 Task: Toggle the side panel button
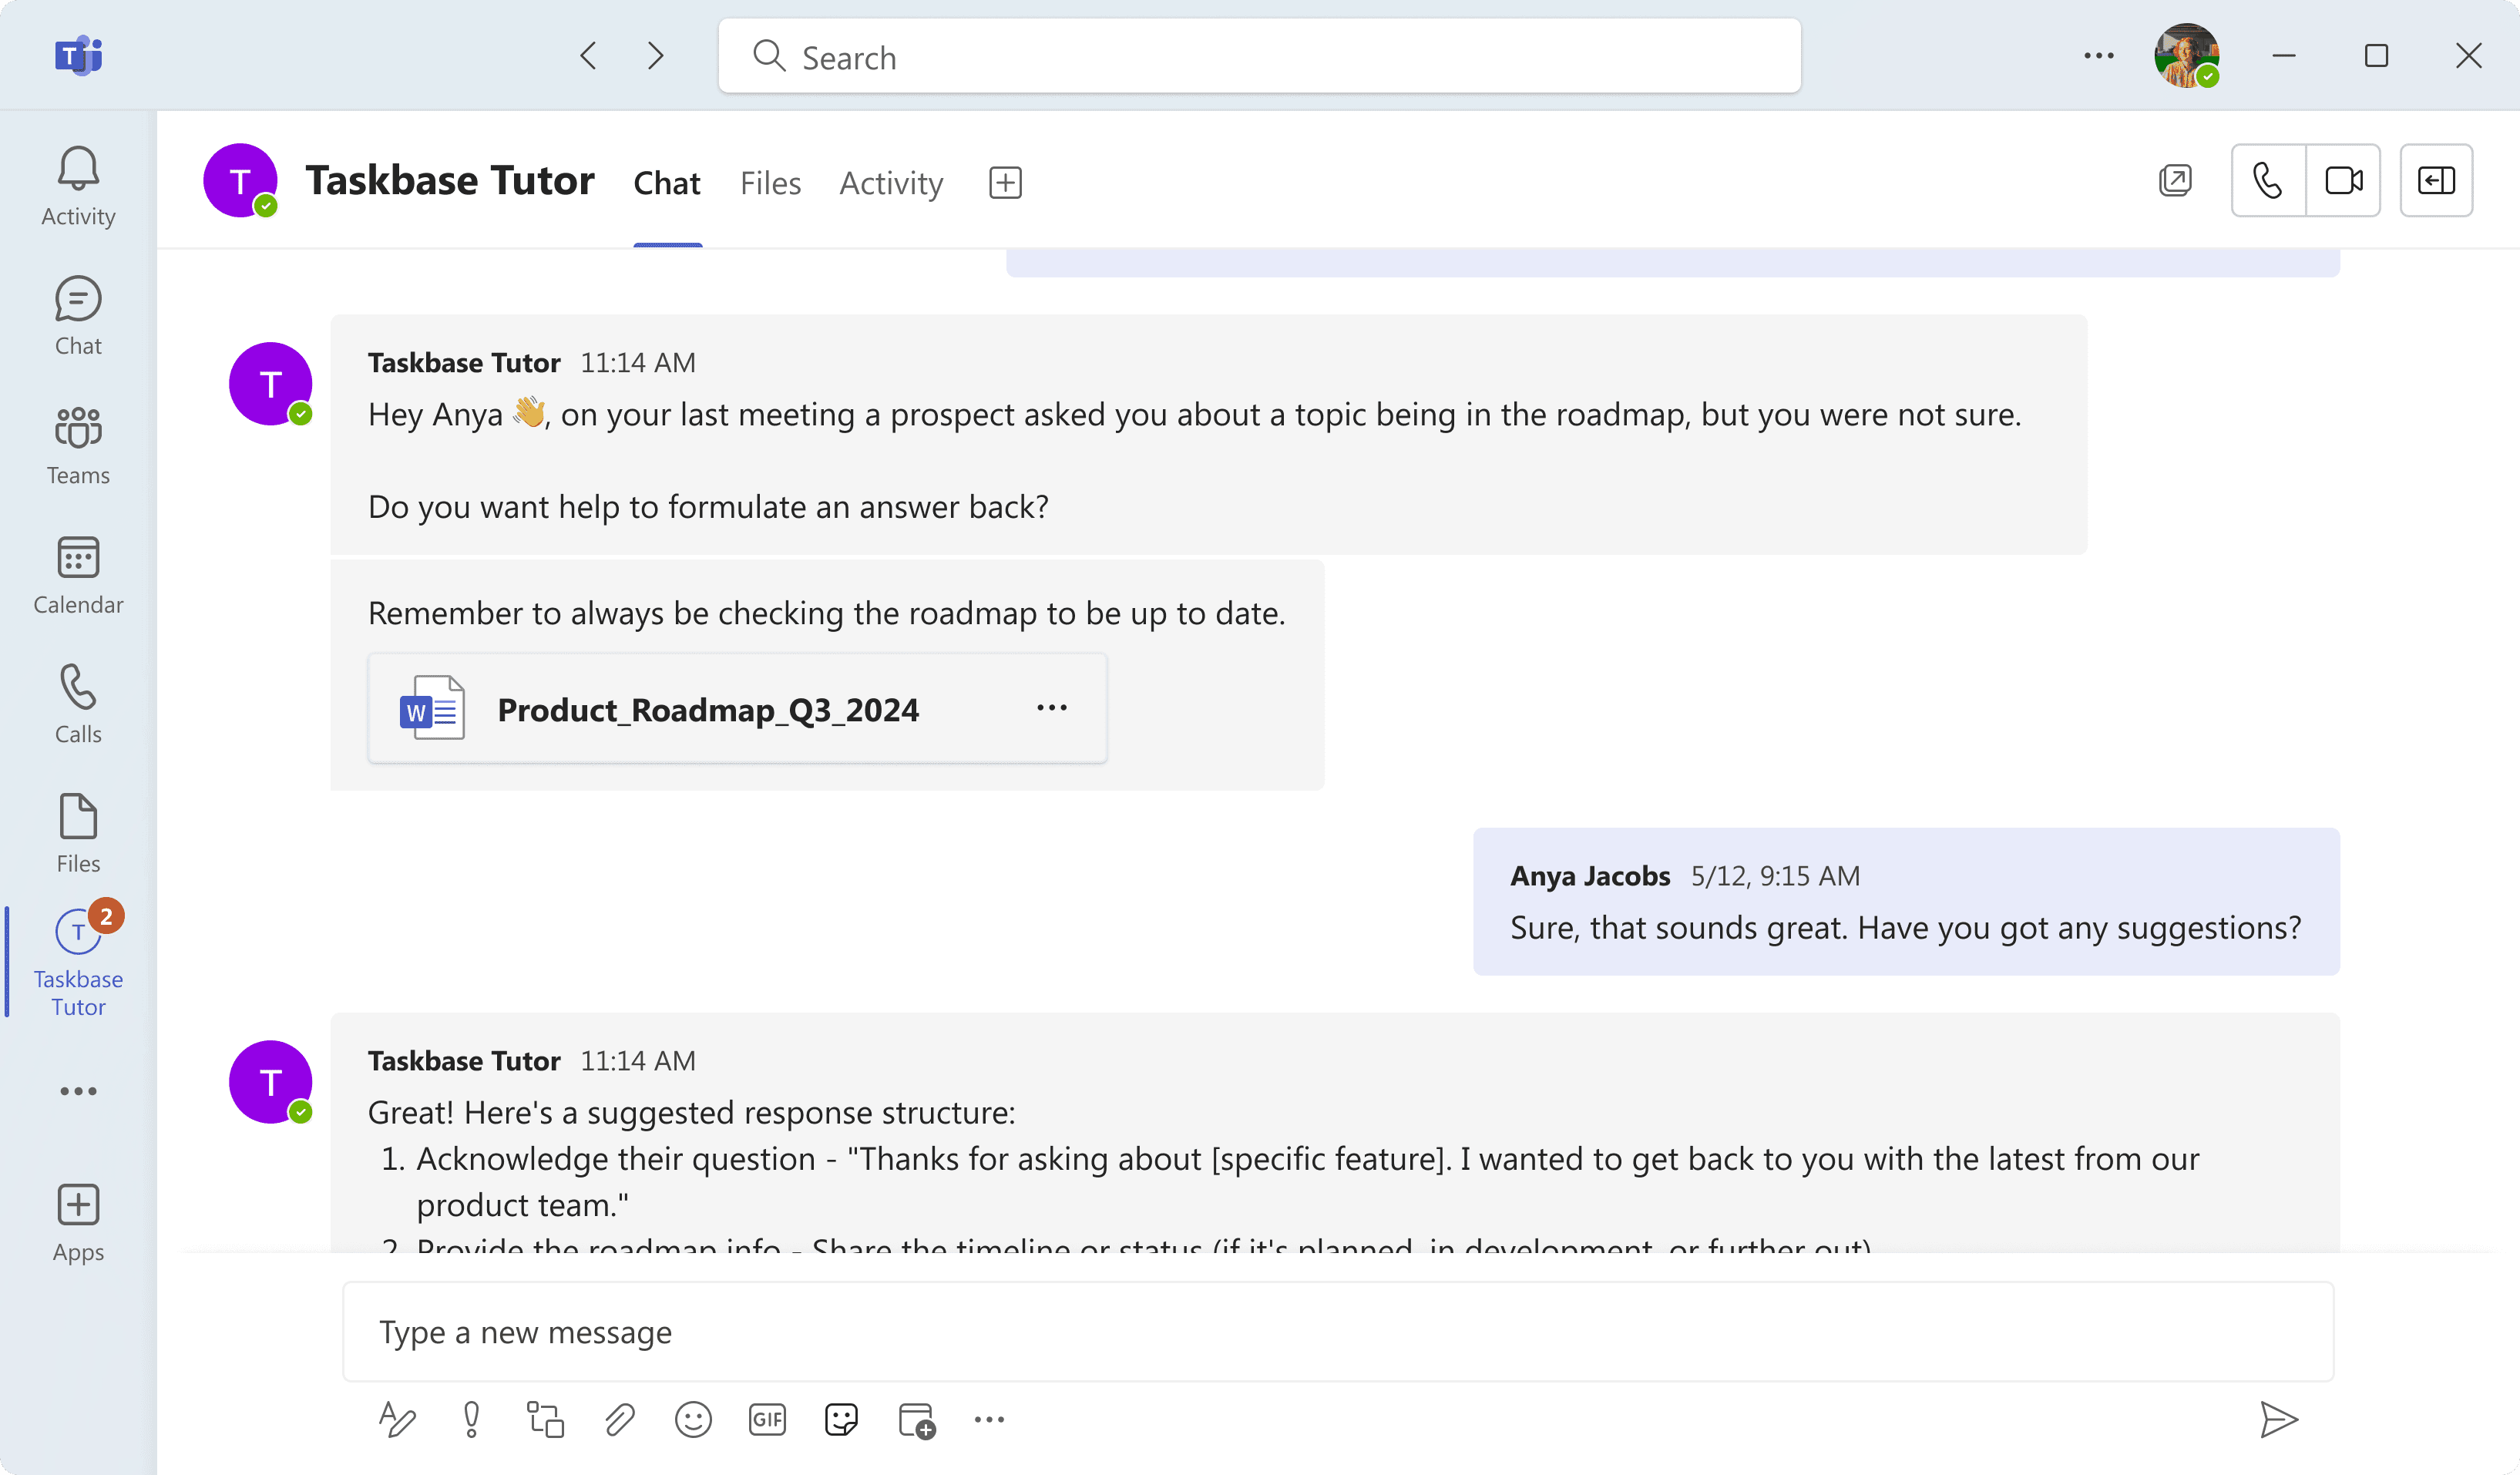[2436, 181]
